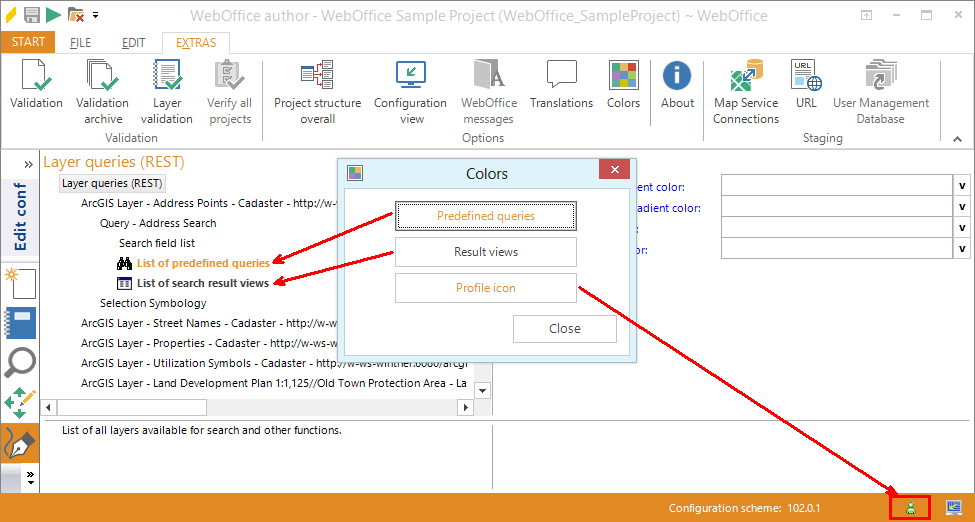Select ArcGIS Layer - Street Names node
Image resolution: width=975 pixels, height=522 pixels.
209,323
